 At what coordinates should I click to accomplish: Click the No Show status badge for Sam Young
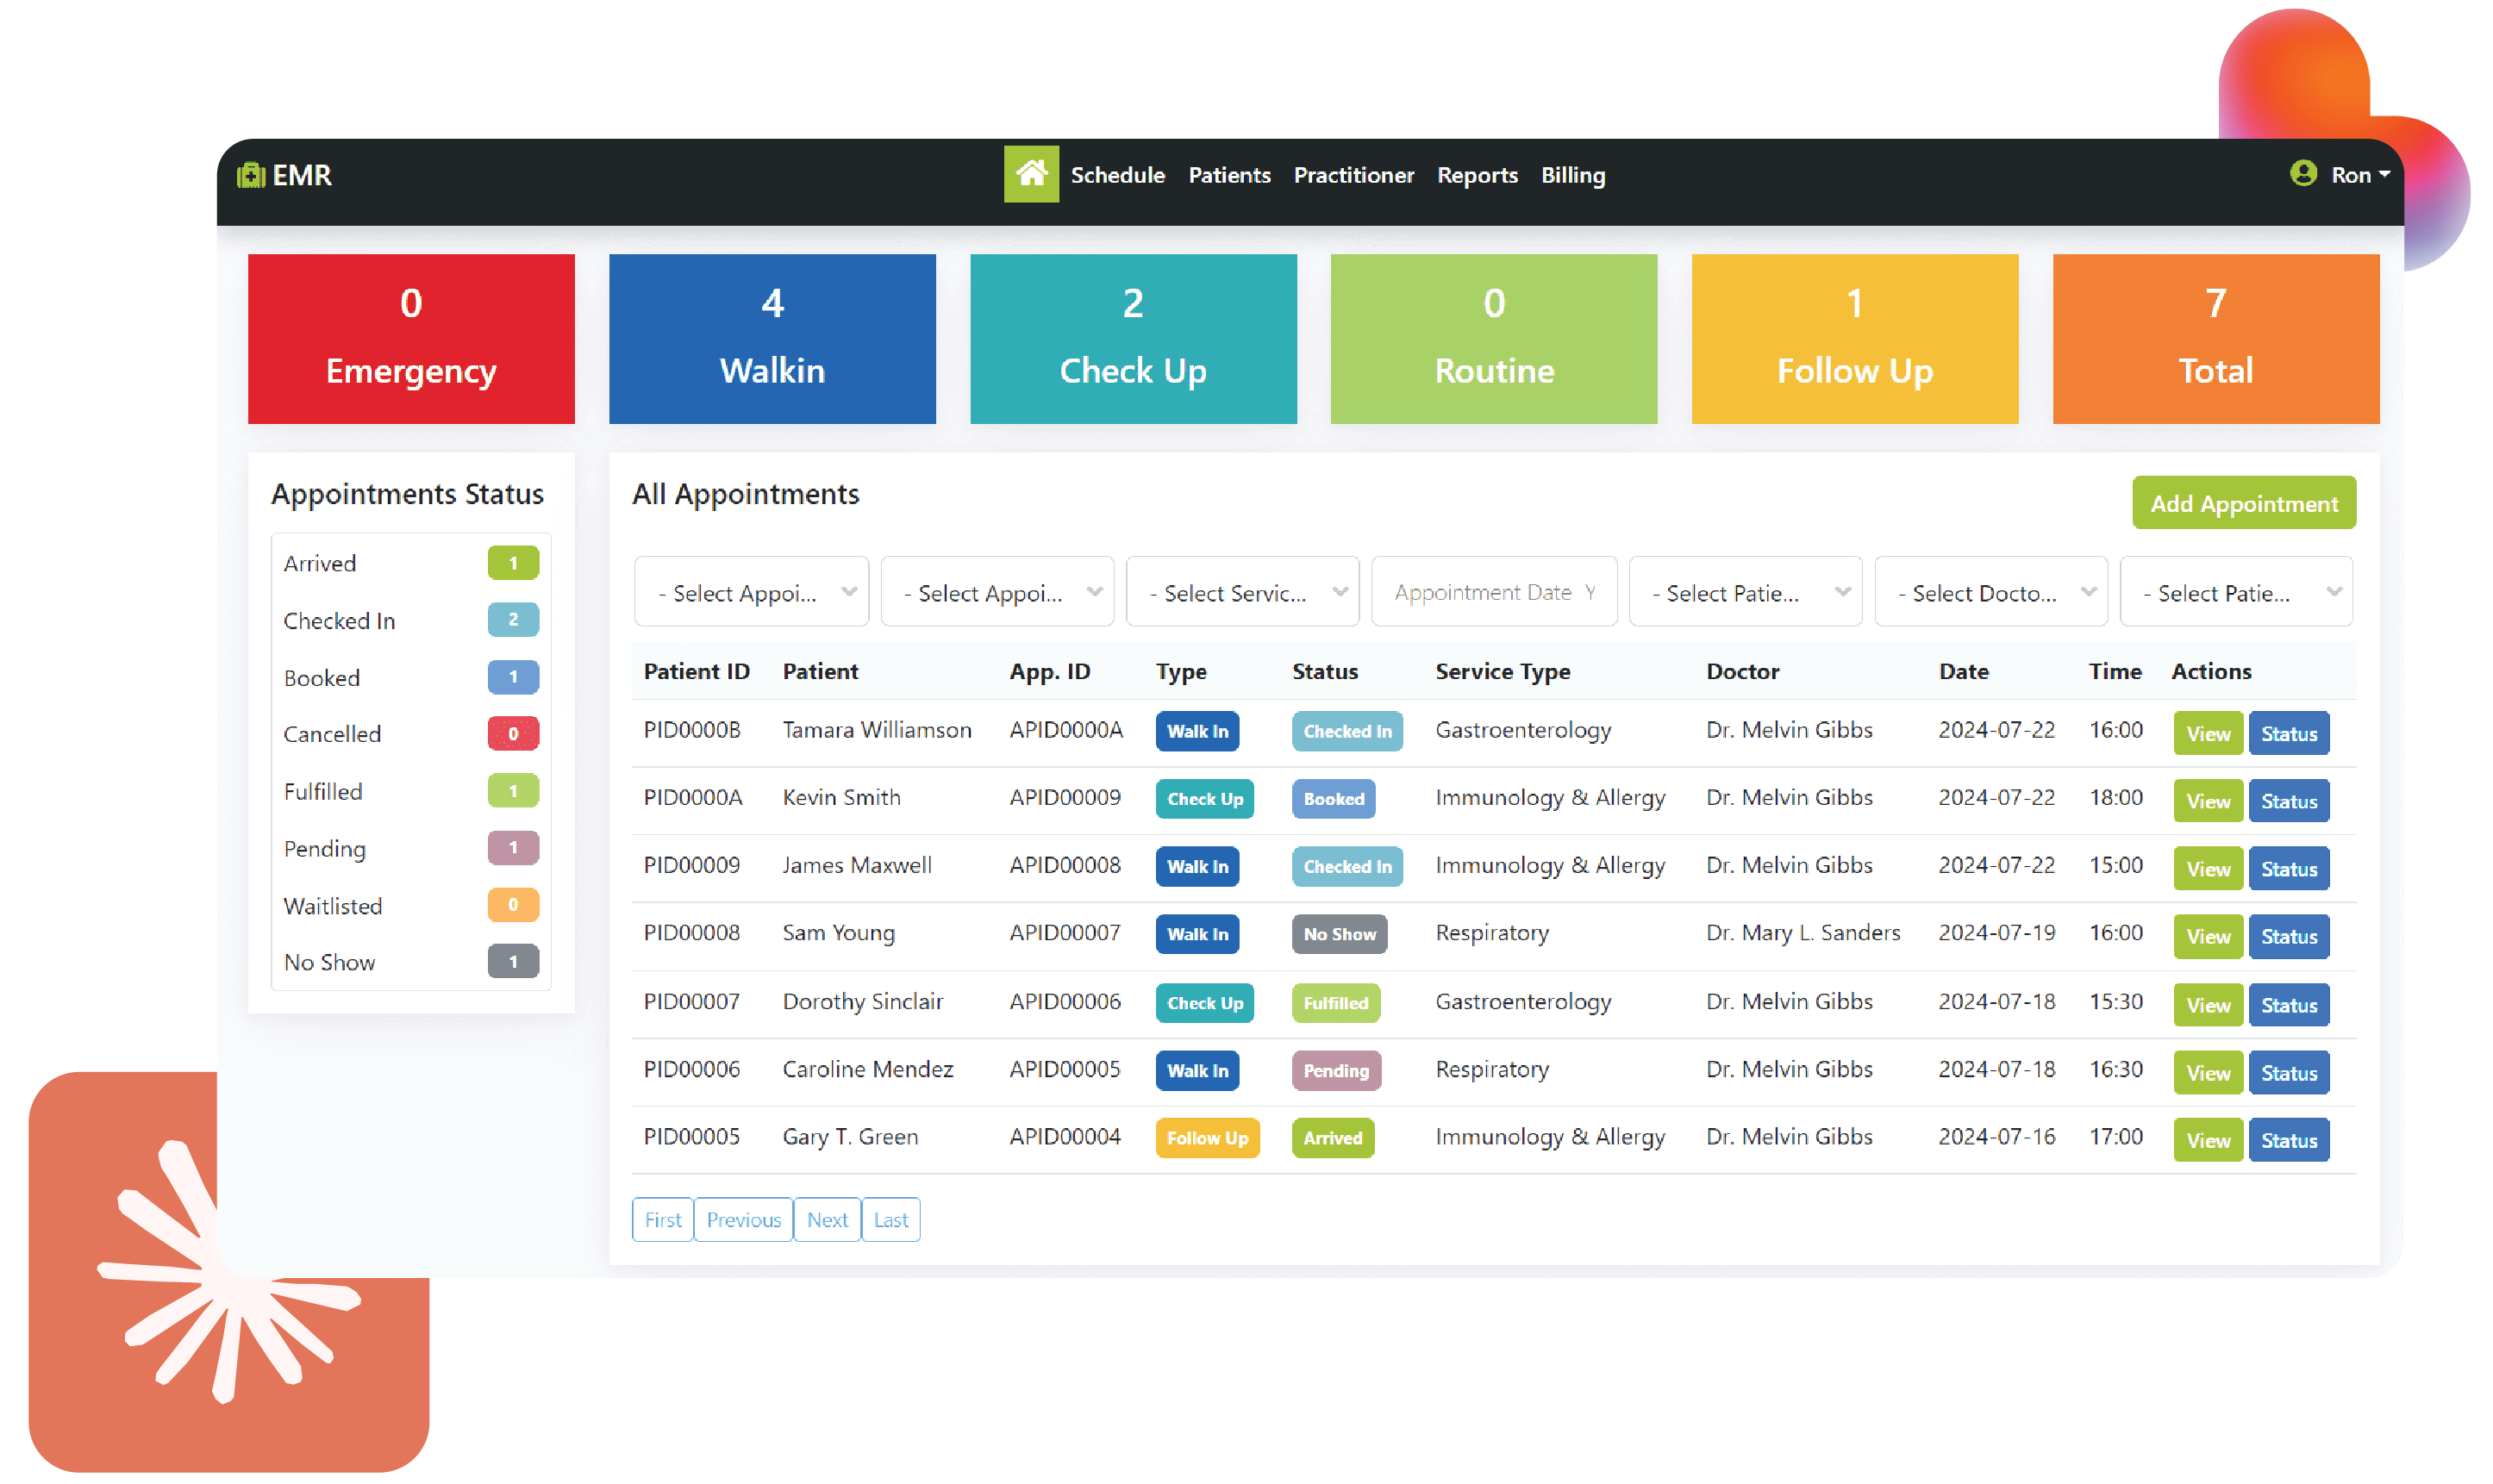(x=1339, y=934)
